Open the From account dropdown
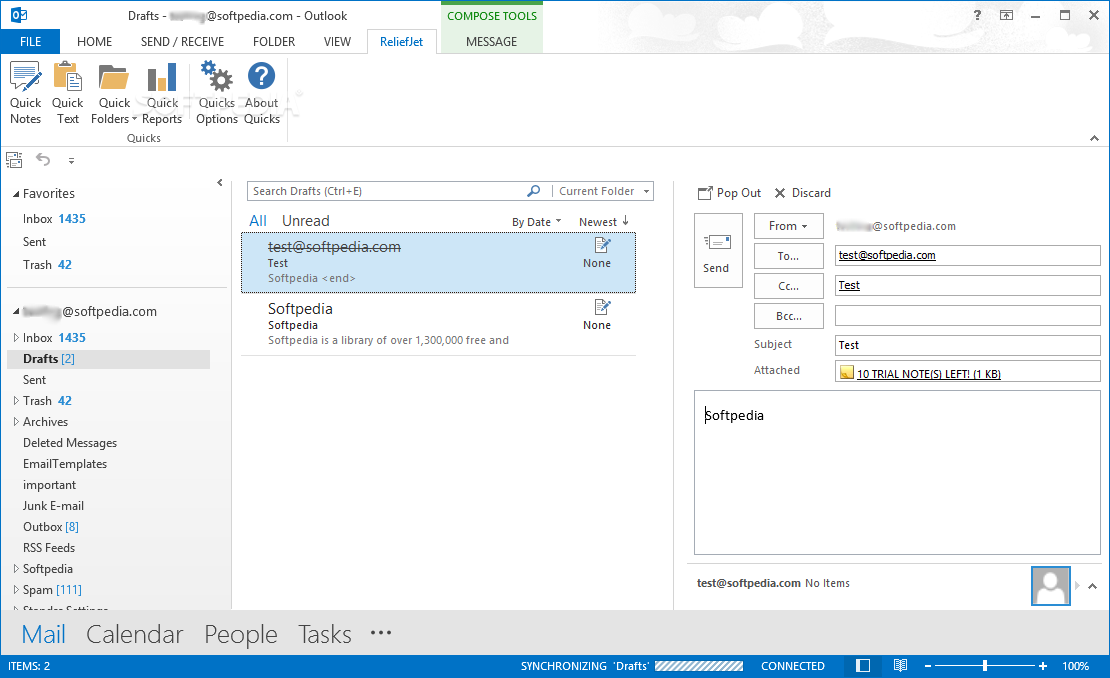 pos(789,226)
